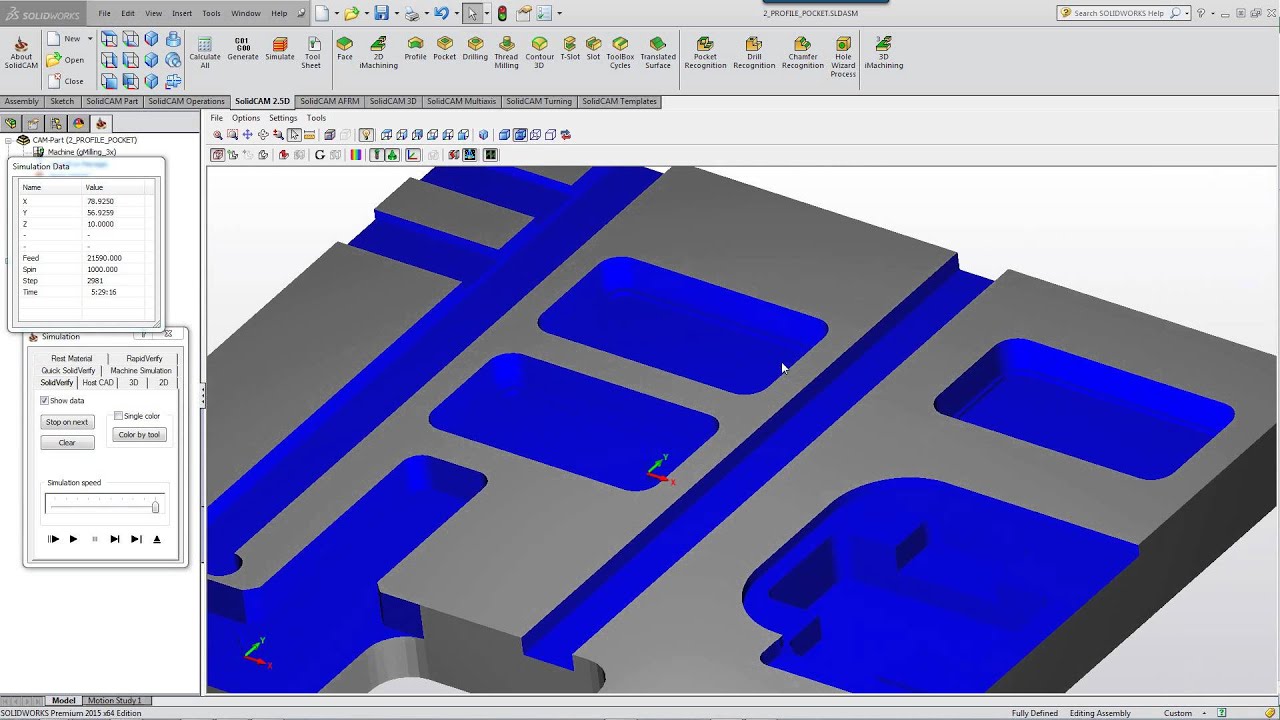1280x720 pixels.
Task: Click the G icon in simulation toolbar
Action: [320, 155]
